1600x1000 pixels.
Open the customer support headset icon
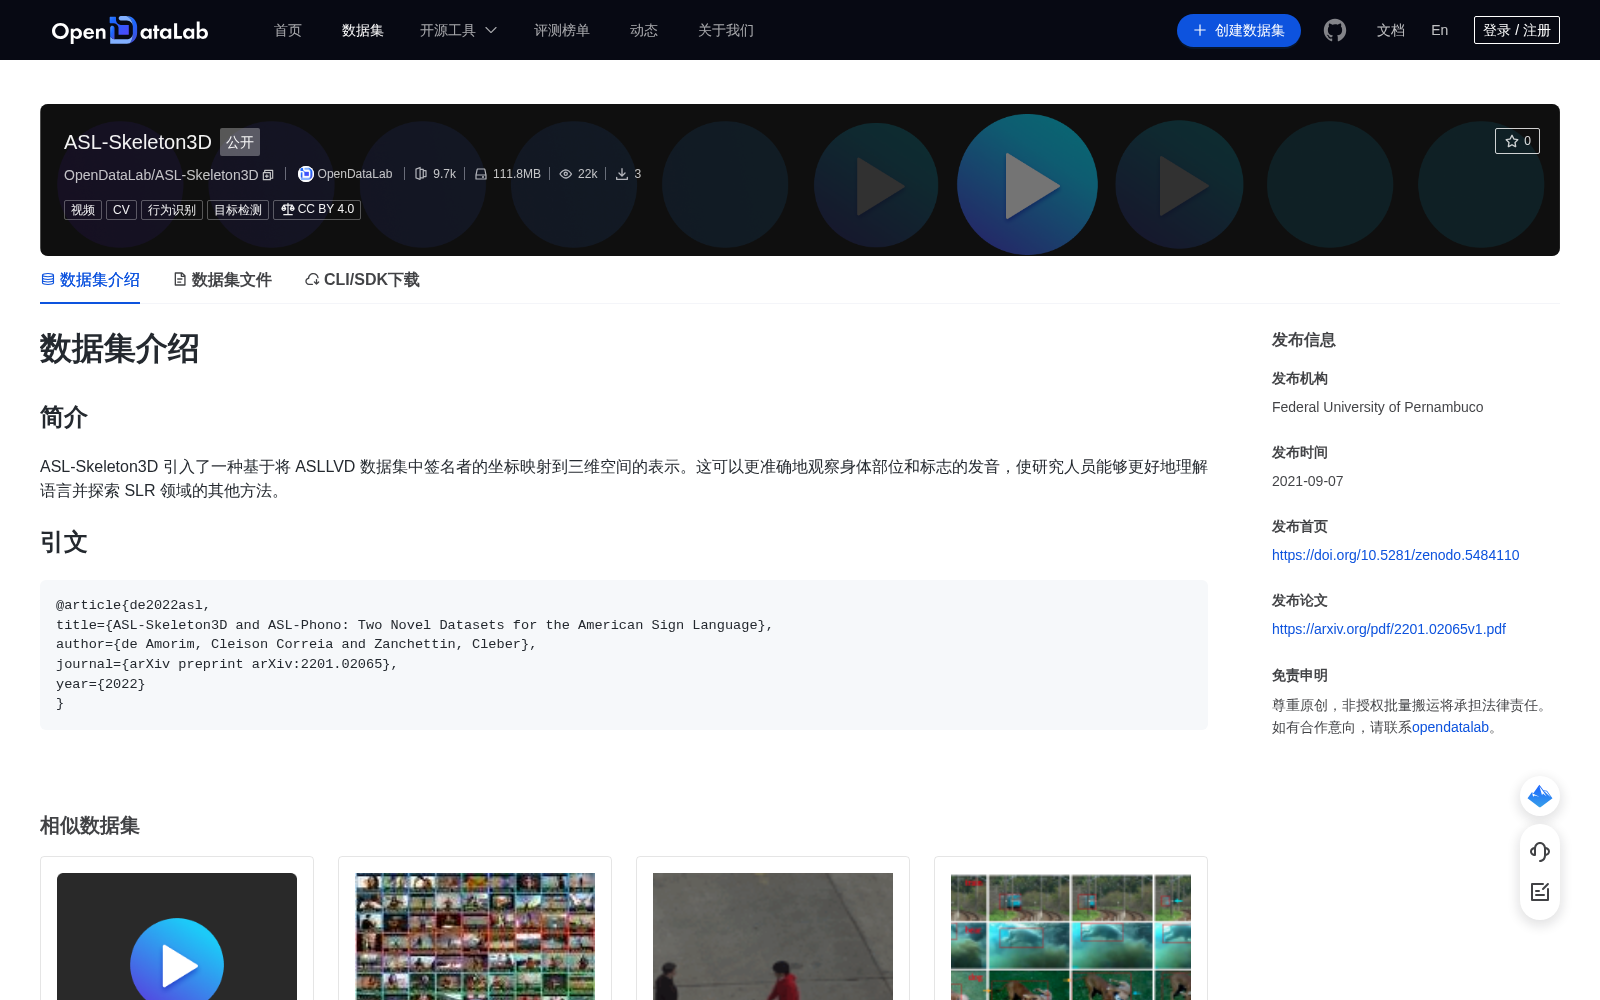(x=1540, y=851)
